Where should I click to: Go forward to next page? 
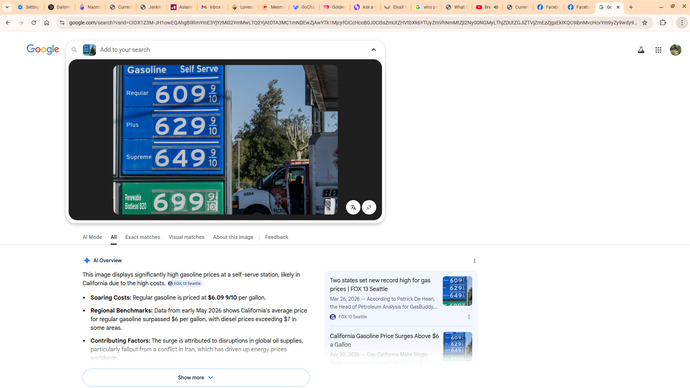coord(21,22)
